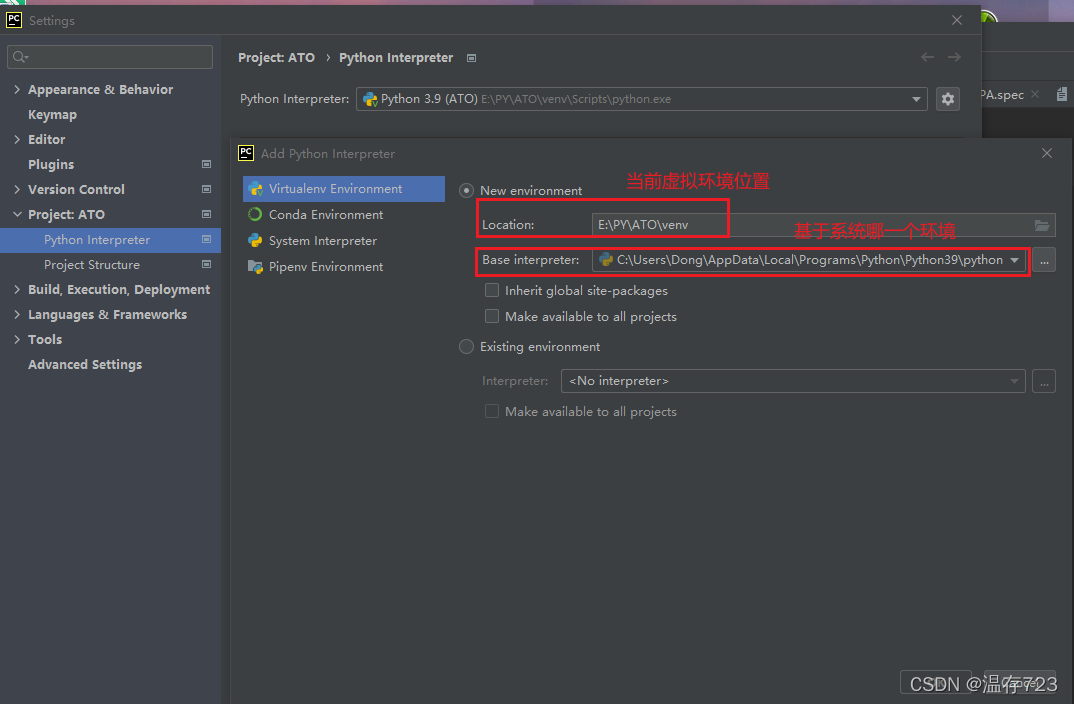
Task: Check Make available to all projects
Action: coord(492,316)
